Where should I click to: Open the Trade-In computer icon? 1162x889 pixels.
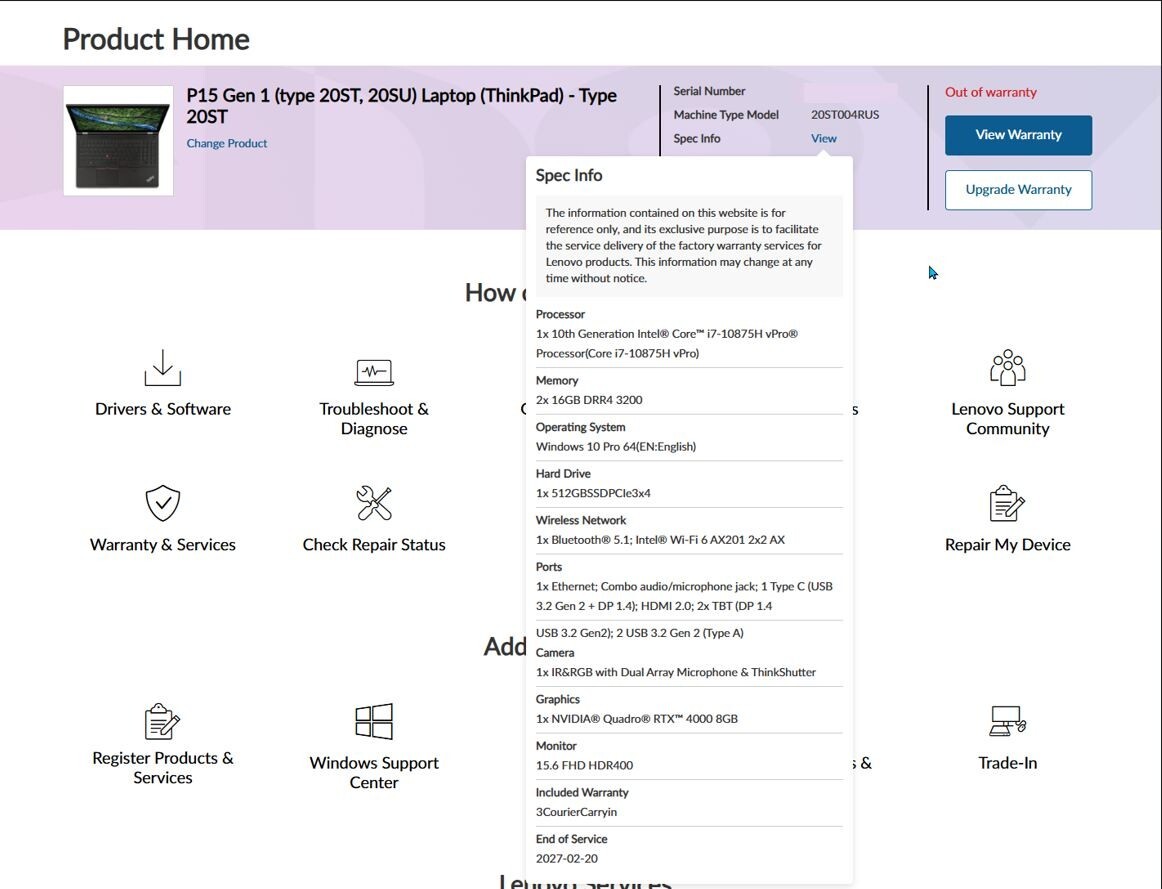tap(1008, 721)
